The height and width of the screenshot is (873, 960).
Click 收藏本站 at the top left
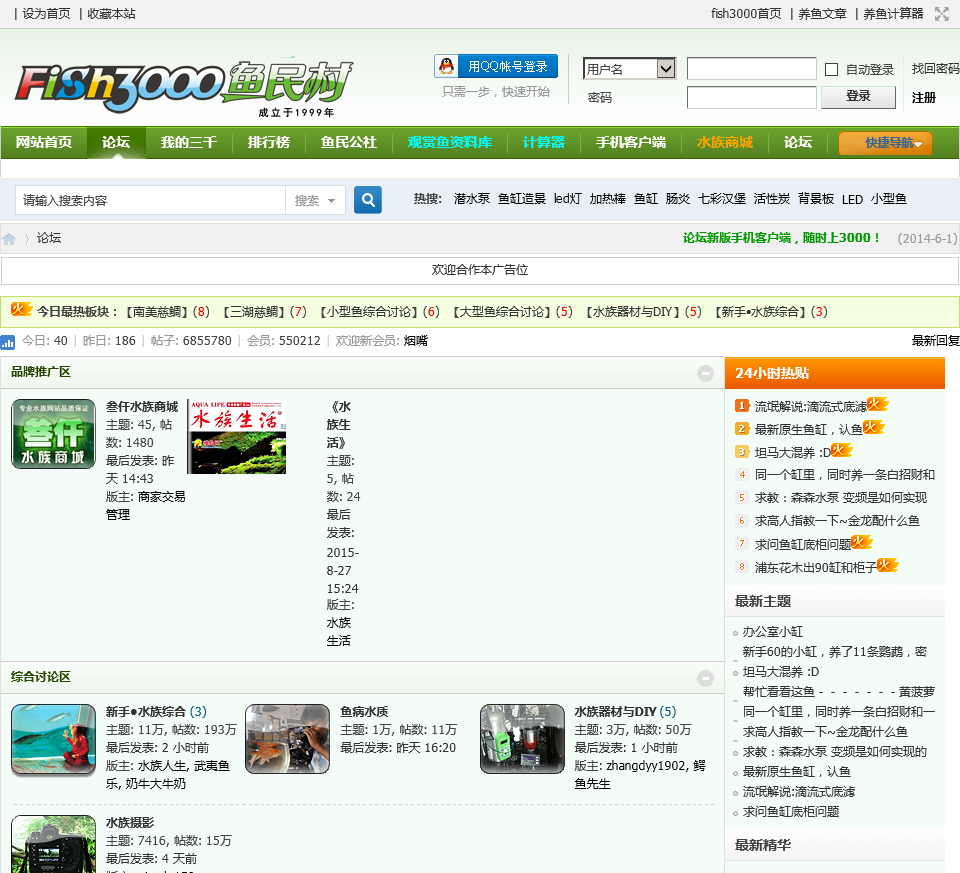click(x=111, y=13)
